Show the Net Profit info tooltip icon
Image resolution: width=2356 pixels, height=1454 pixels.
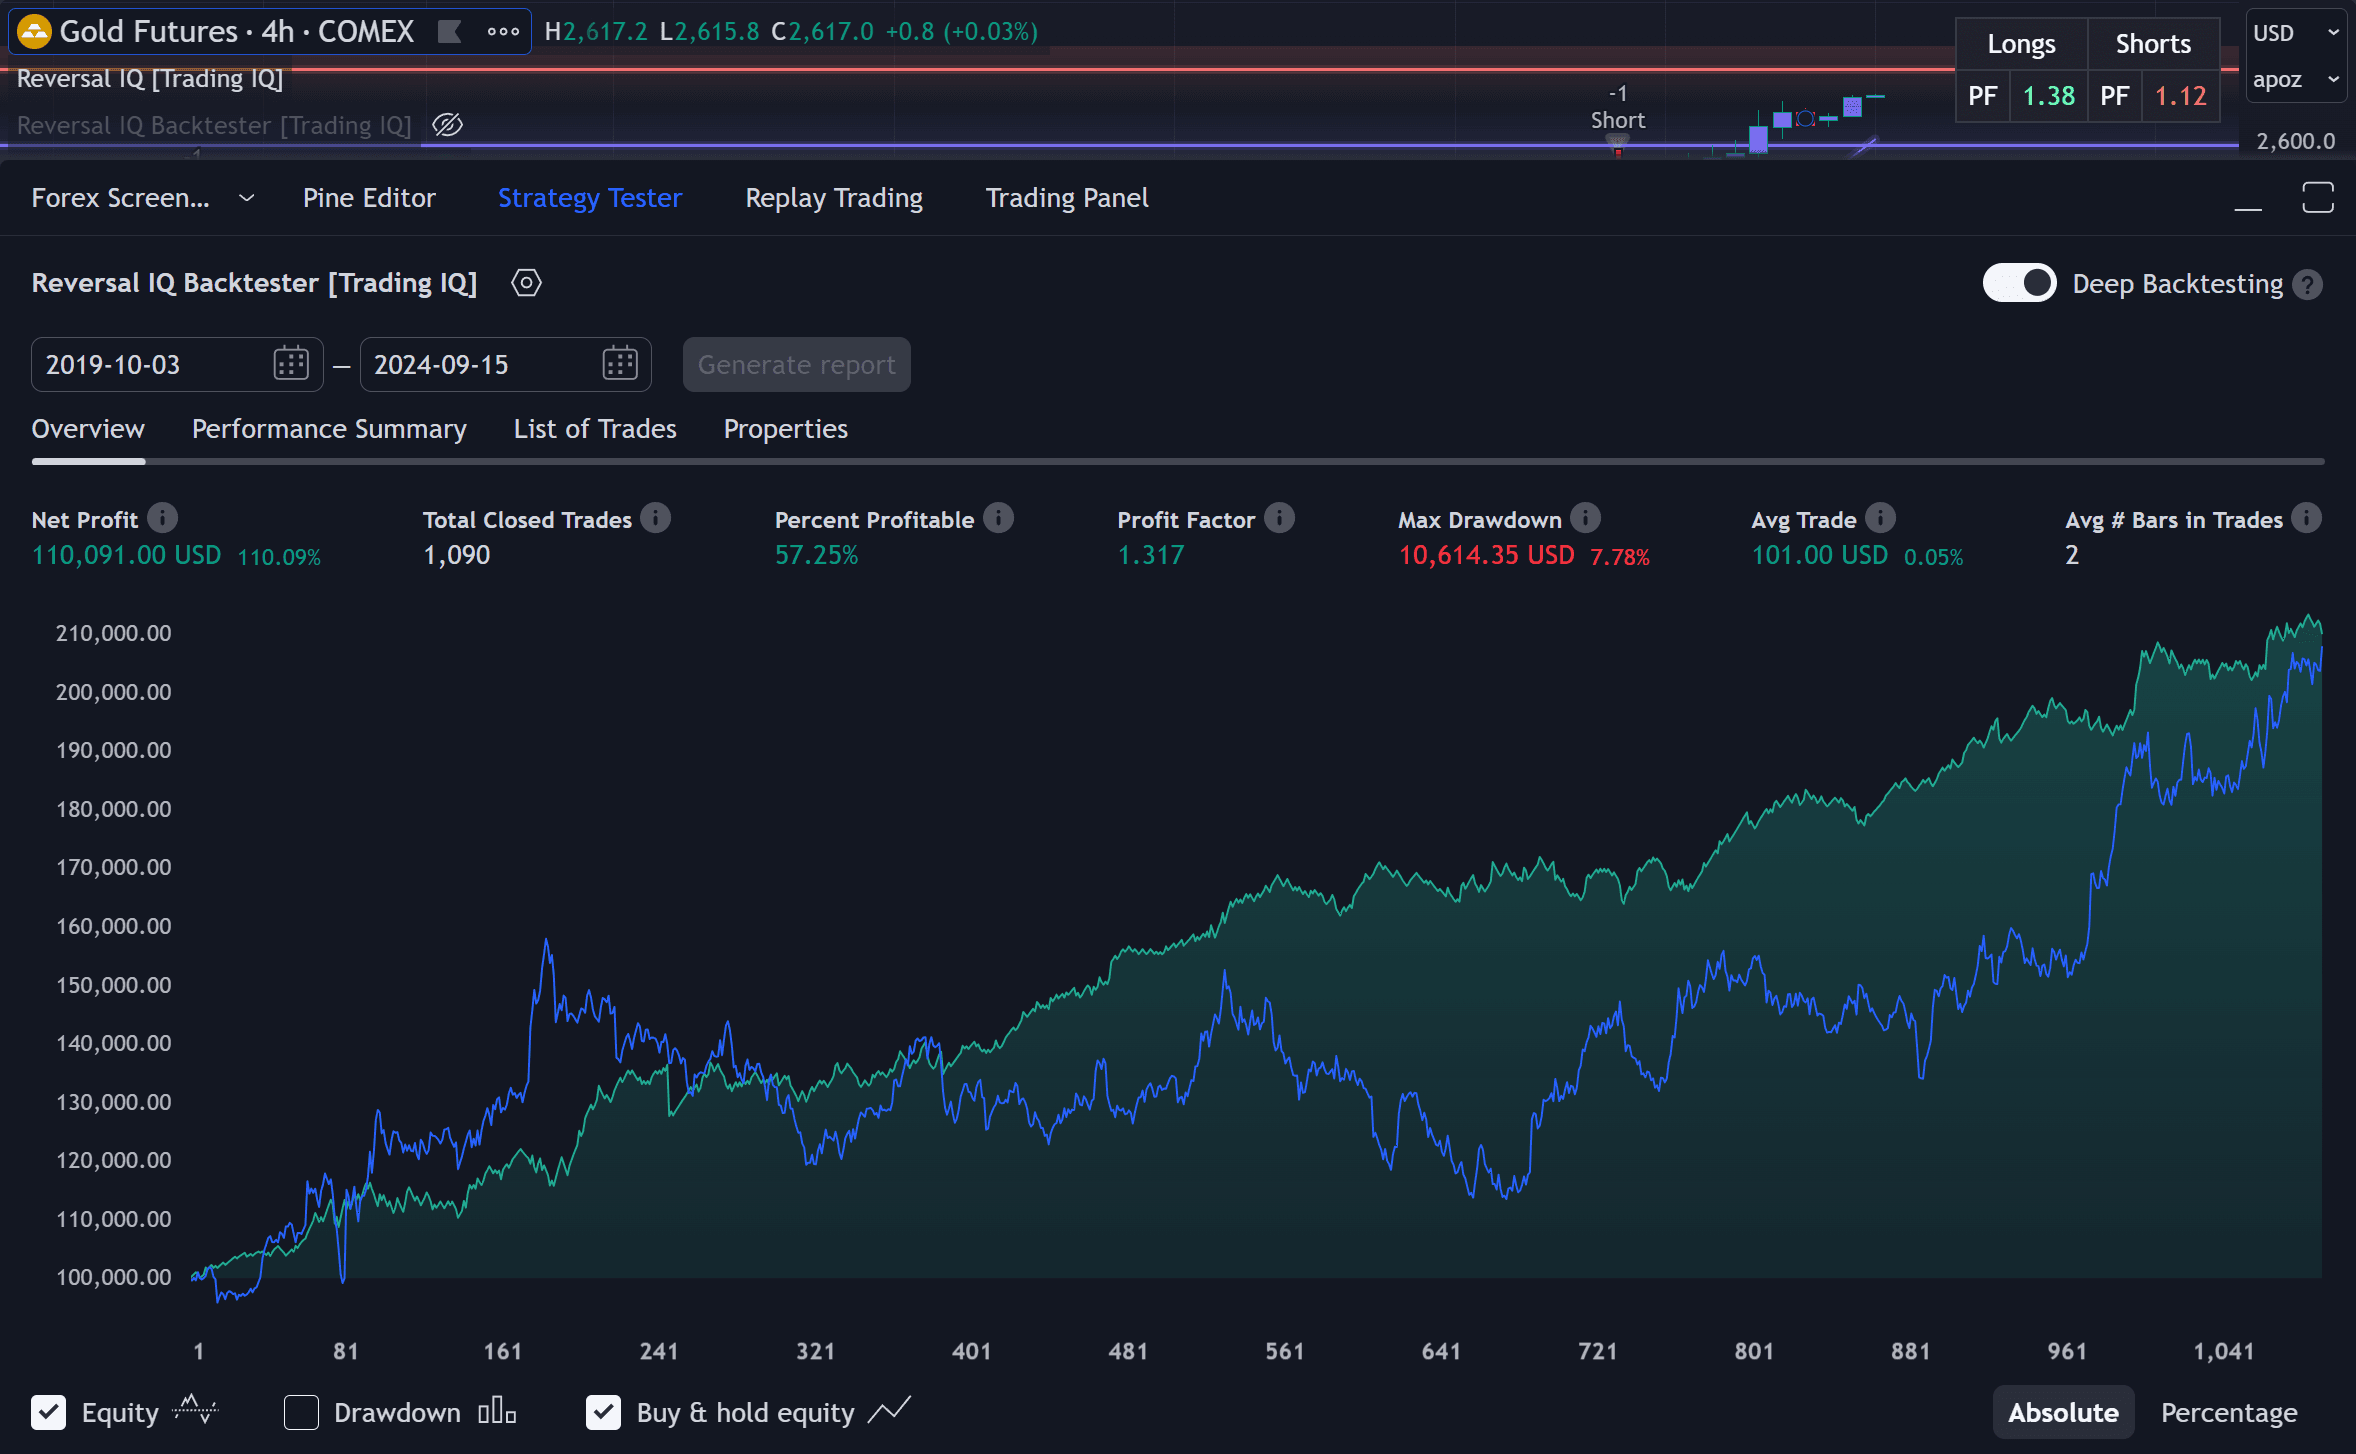coord(163,518)
